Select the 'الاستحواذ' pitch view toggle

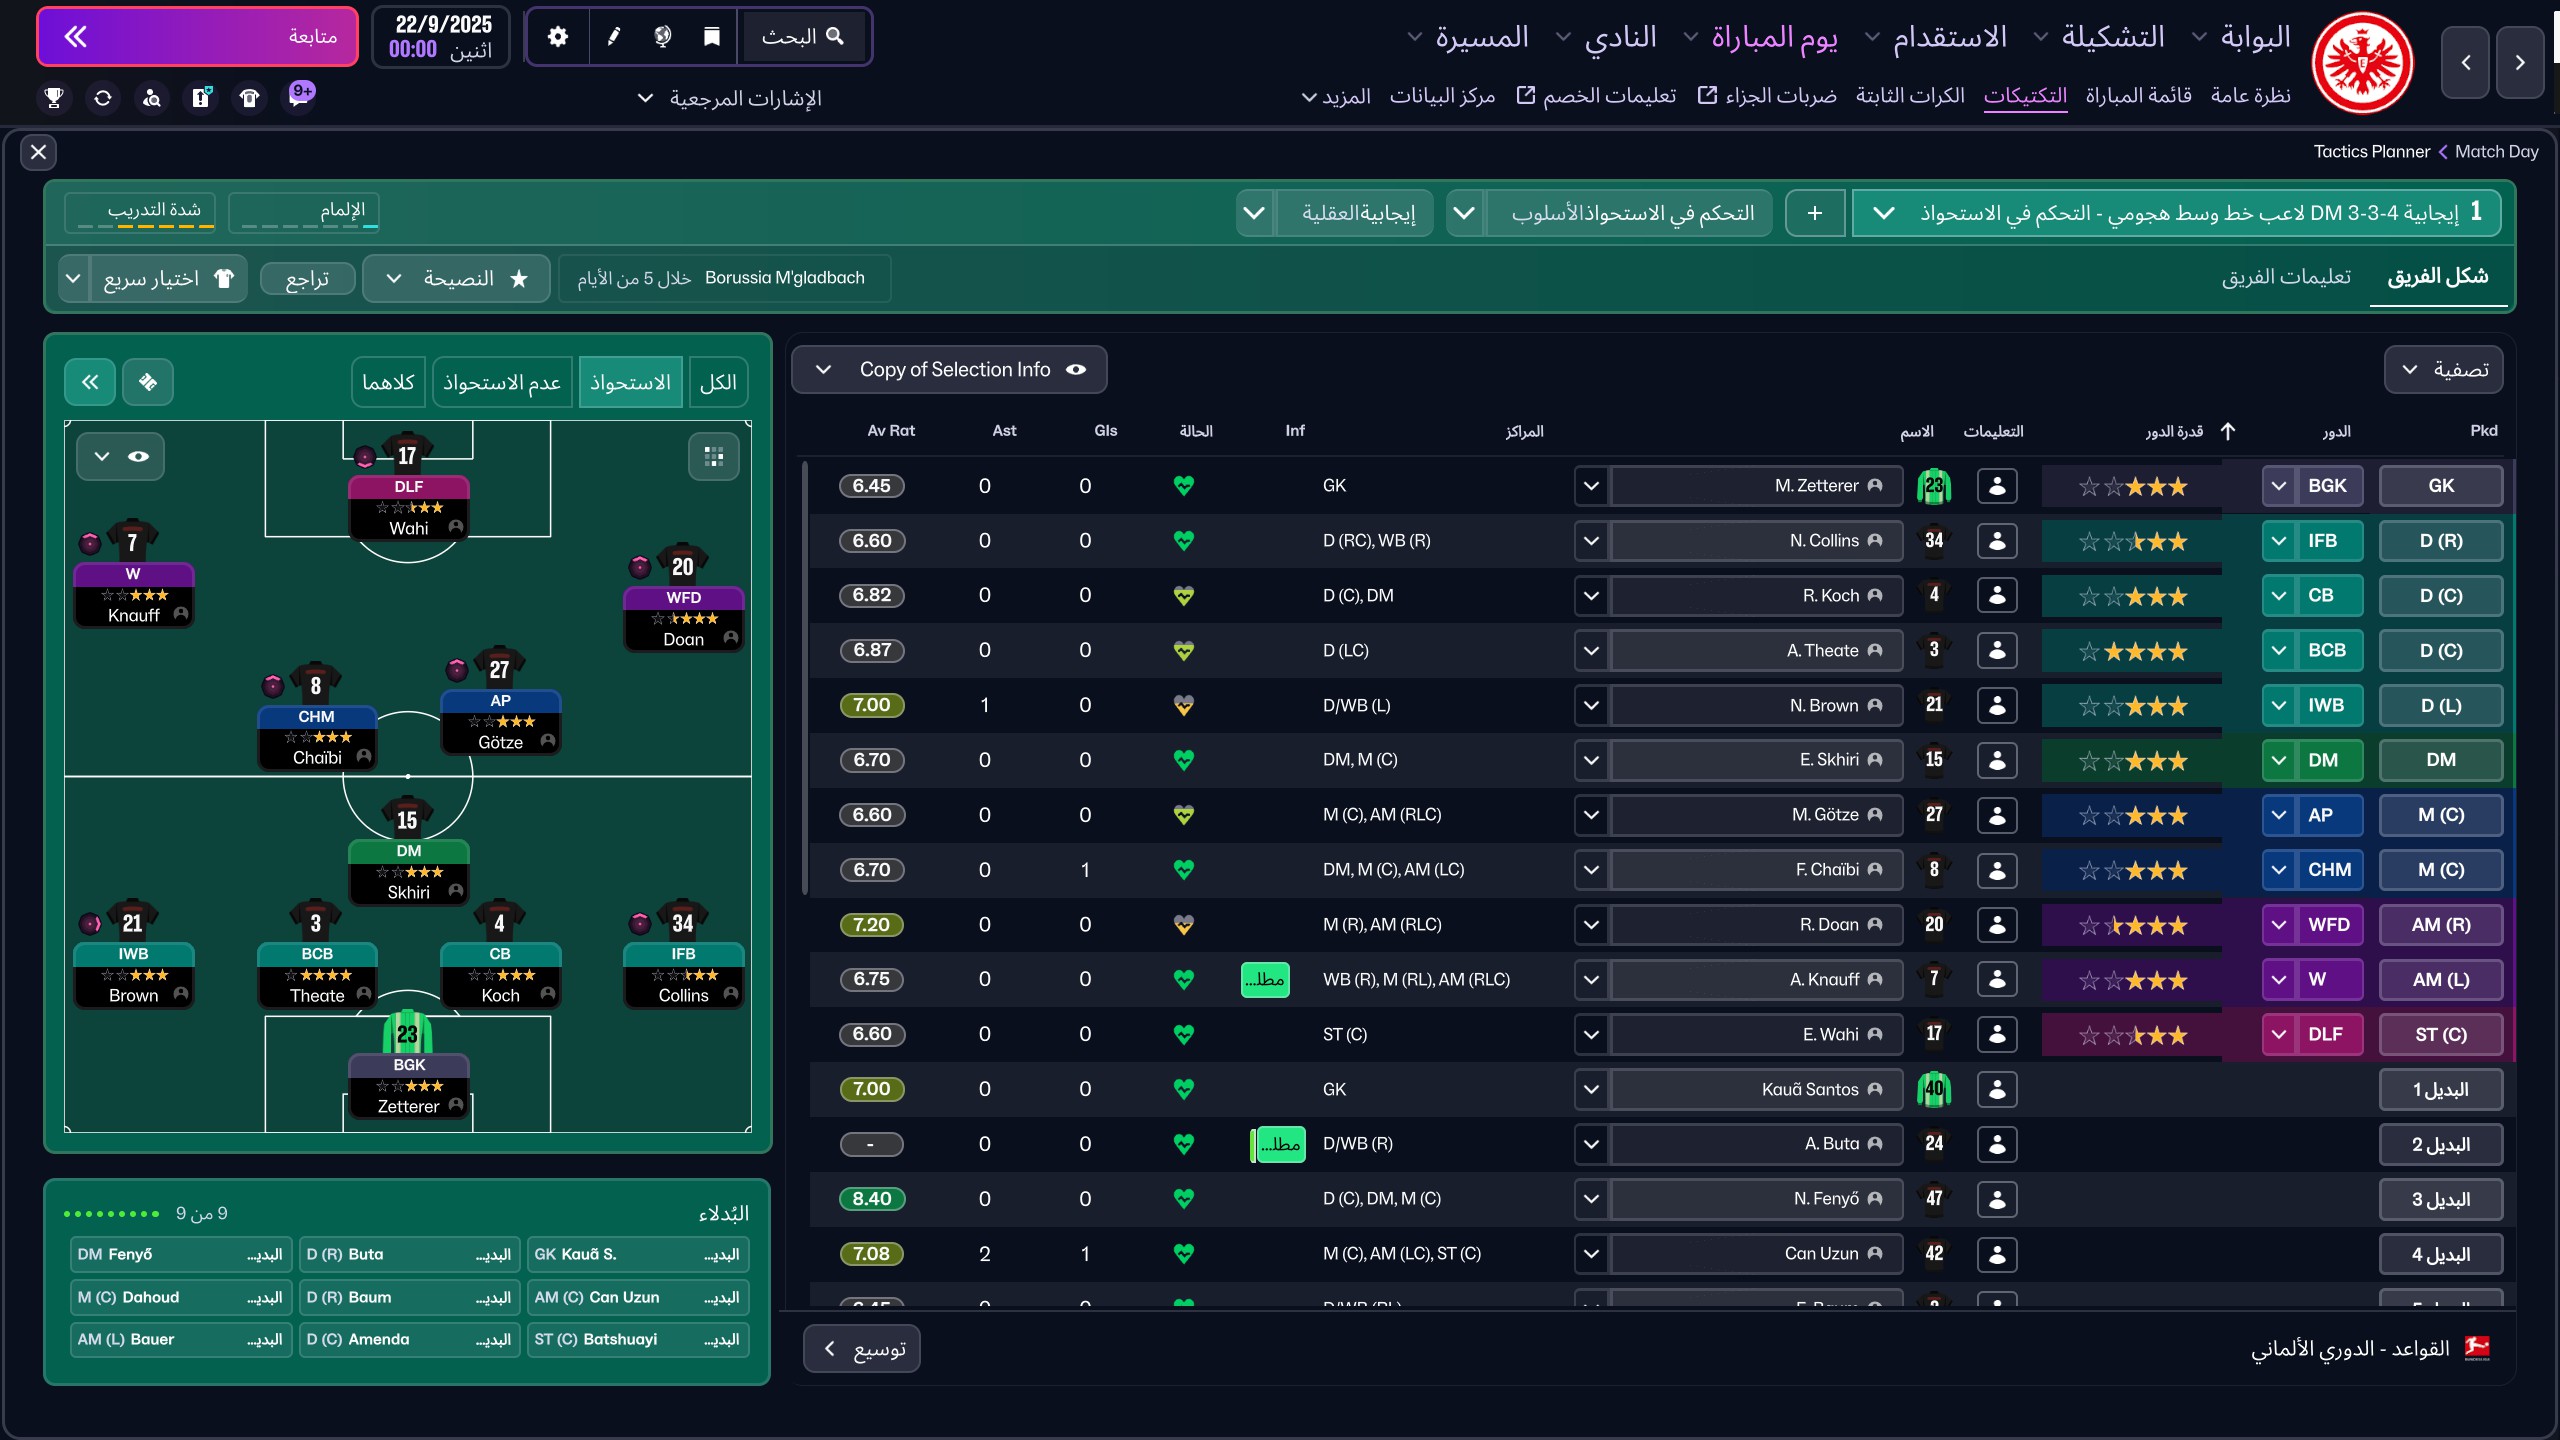(x=630, y=382)
